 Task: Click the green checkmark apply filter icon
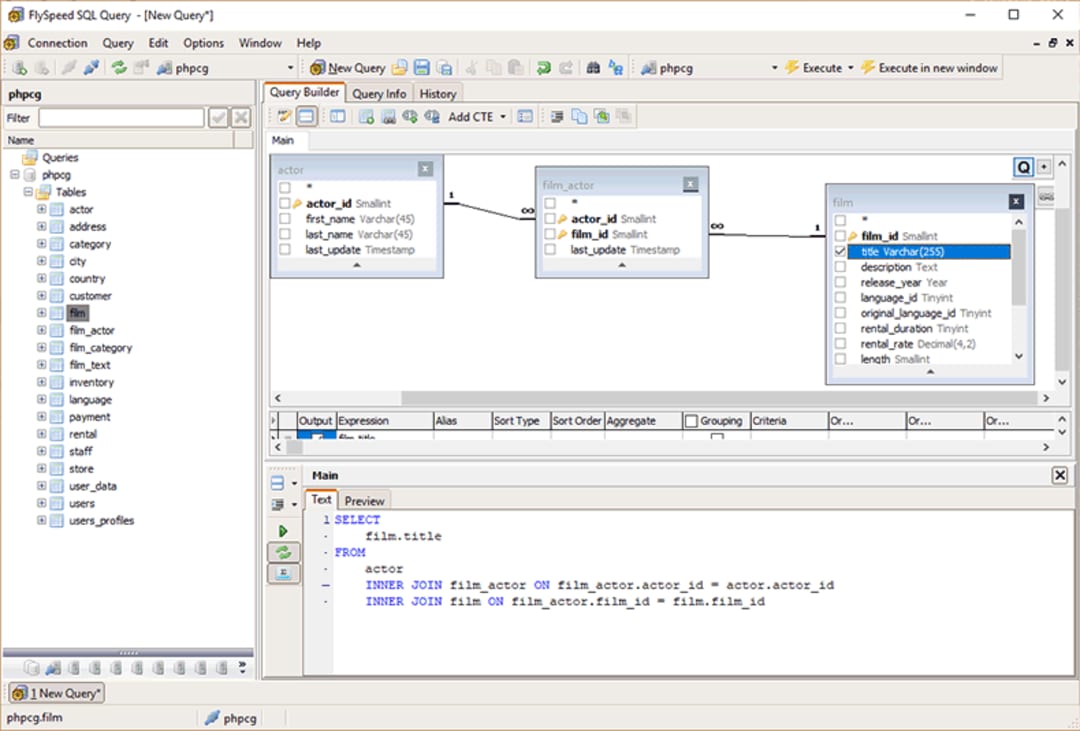point(219,118)
